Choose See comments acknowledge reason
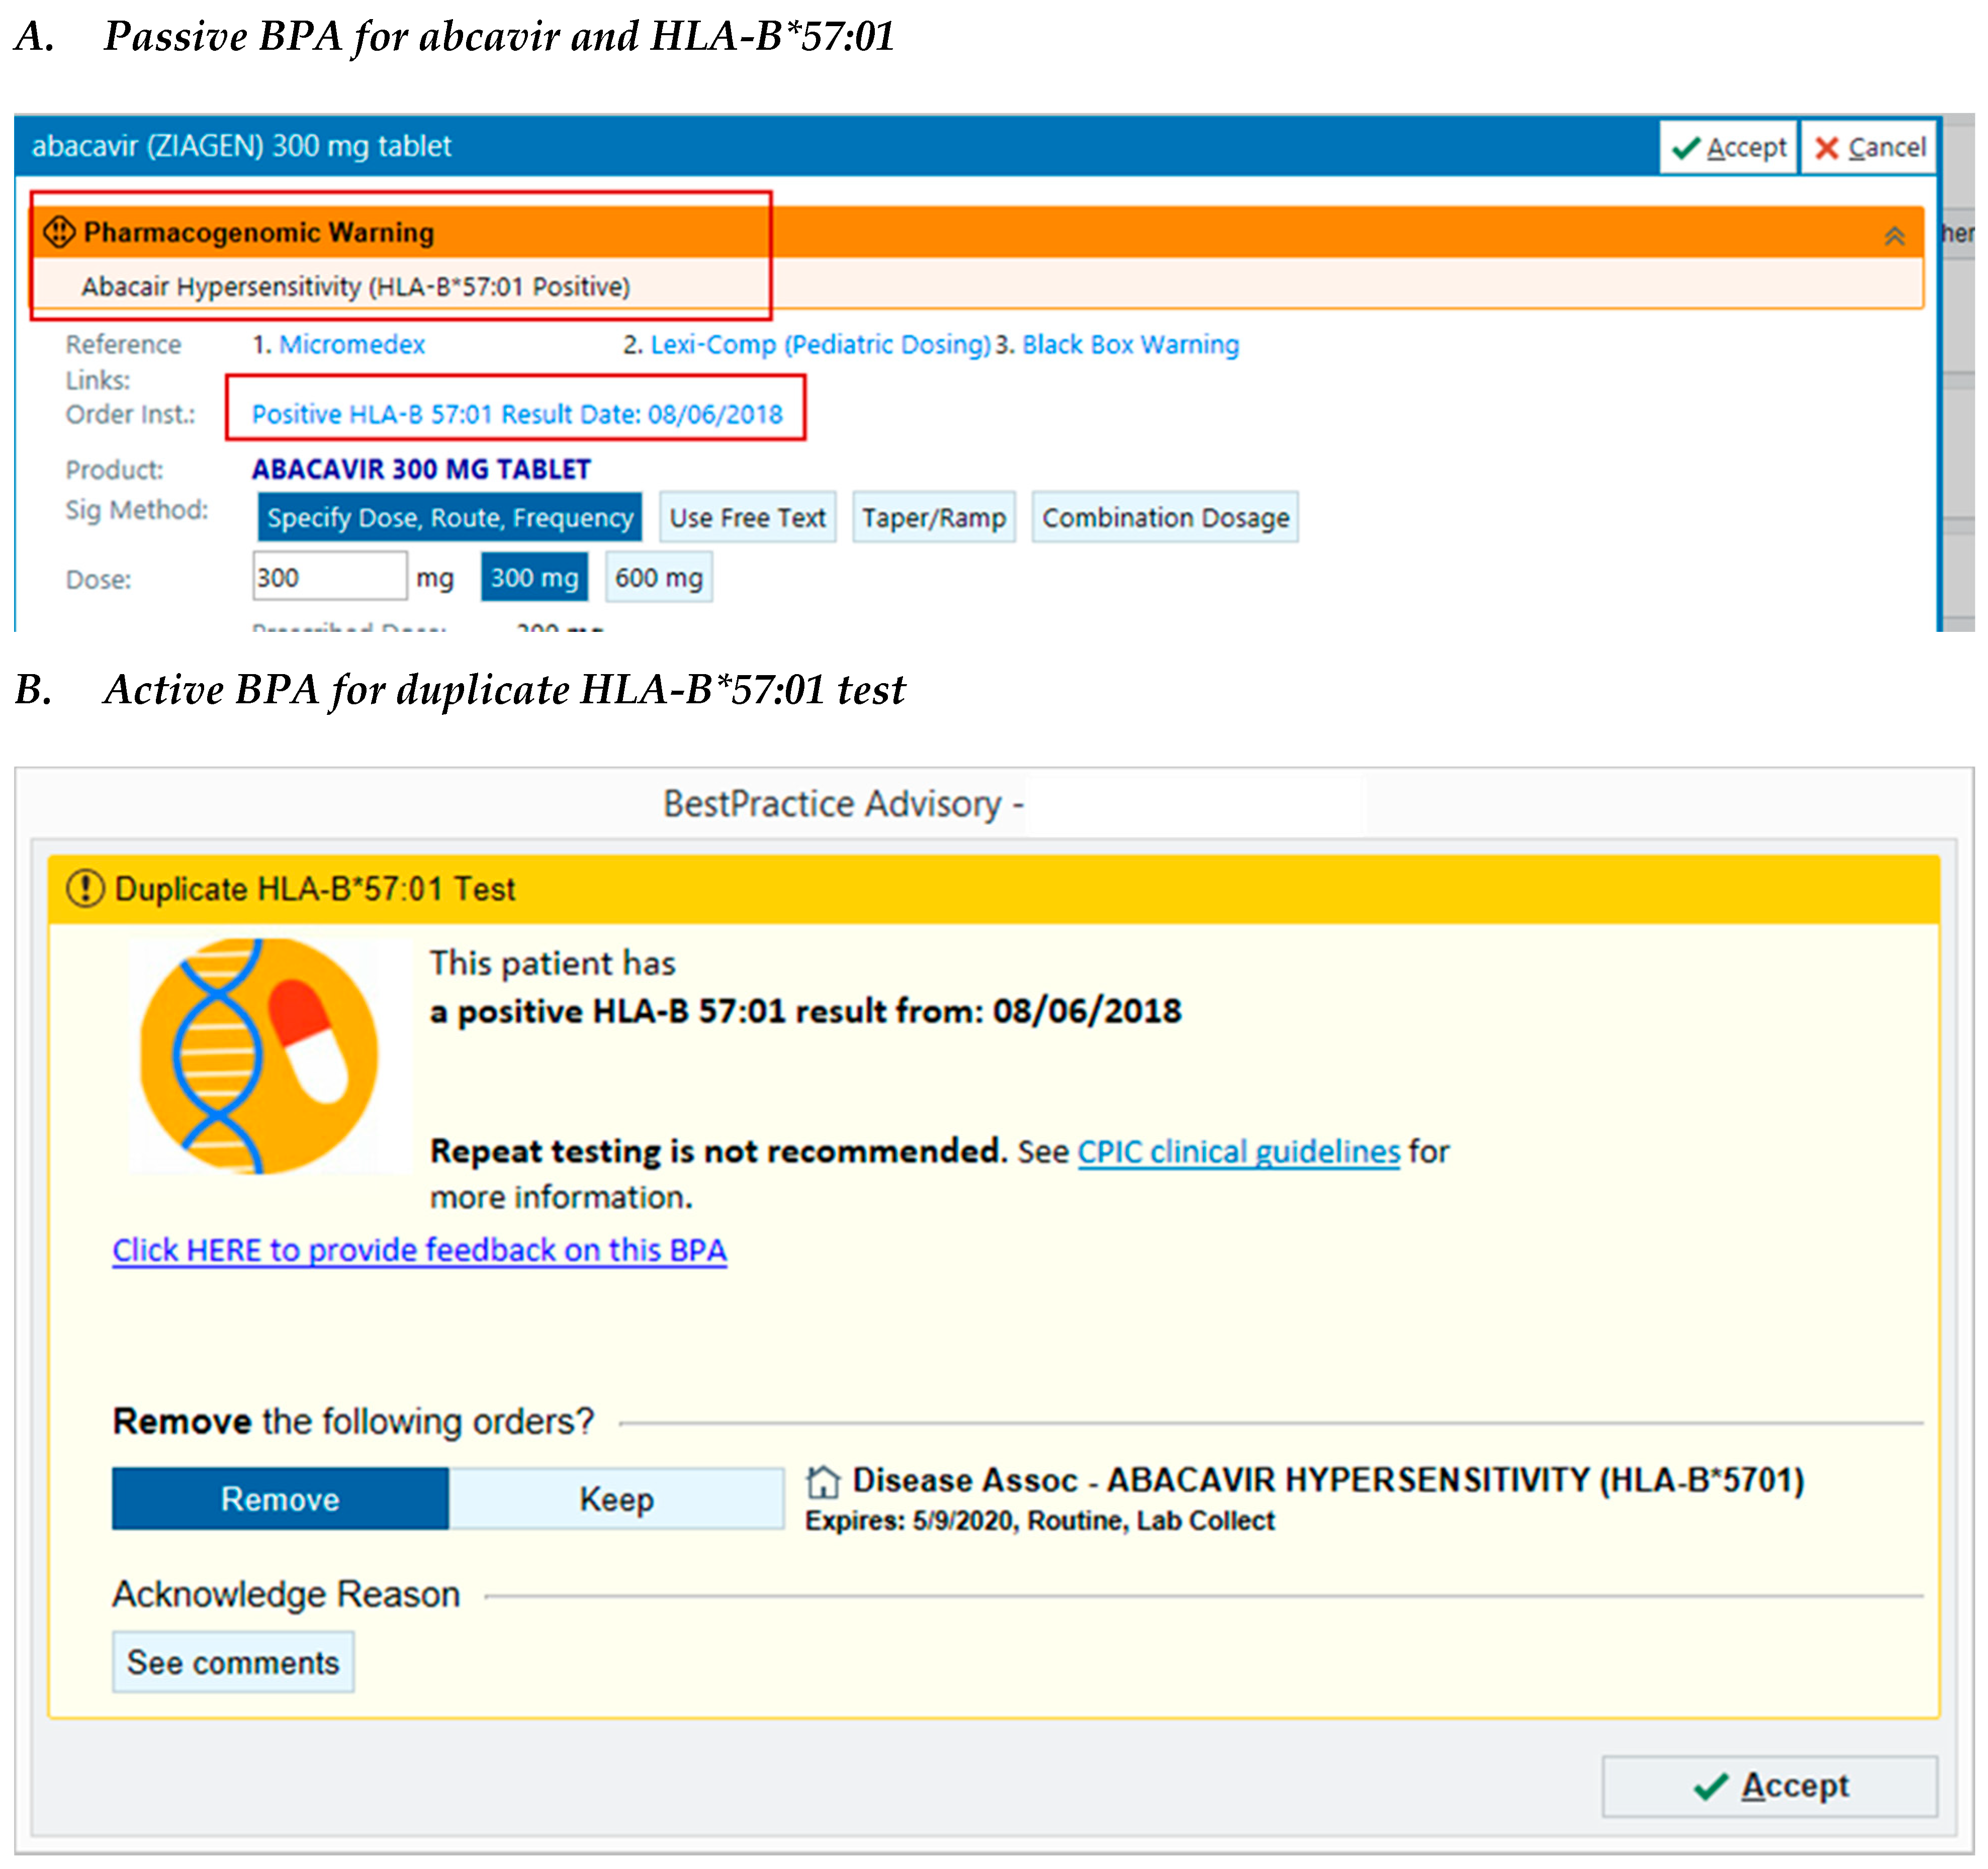 [x=233, y=1663]
